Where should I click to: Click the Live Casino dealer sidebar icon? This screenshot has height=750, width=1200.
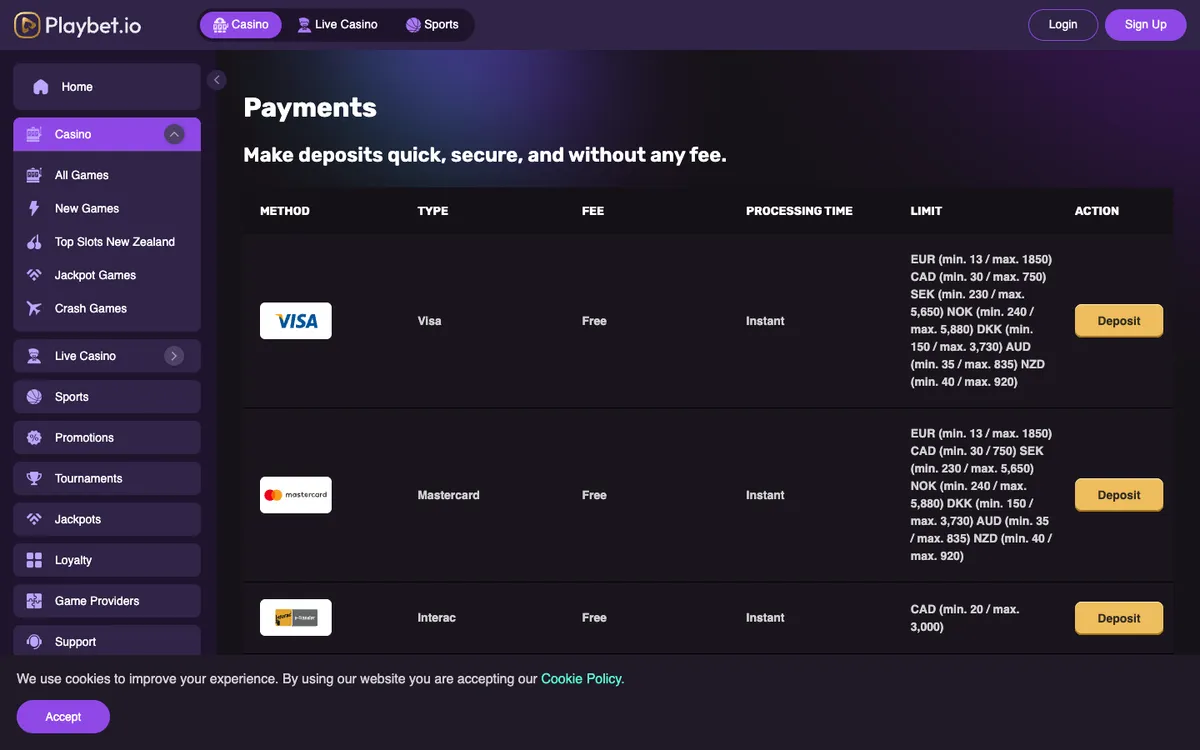click(34, 356)
